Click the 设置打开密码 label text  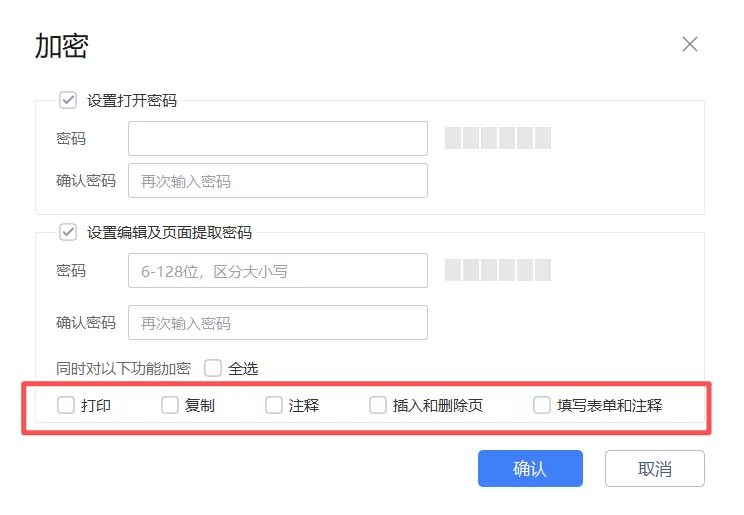[131, 100]
